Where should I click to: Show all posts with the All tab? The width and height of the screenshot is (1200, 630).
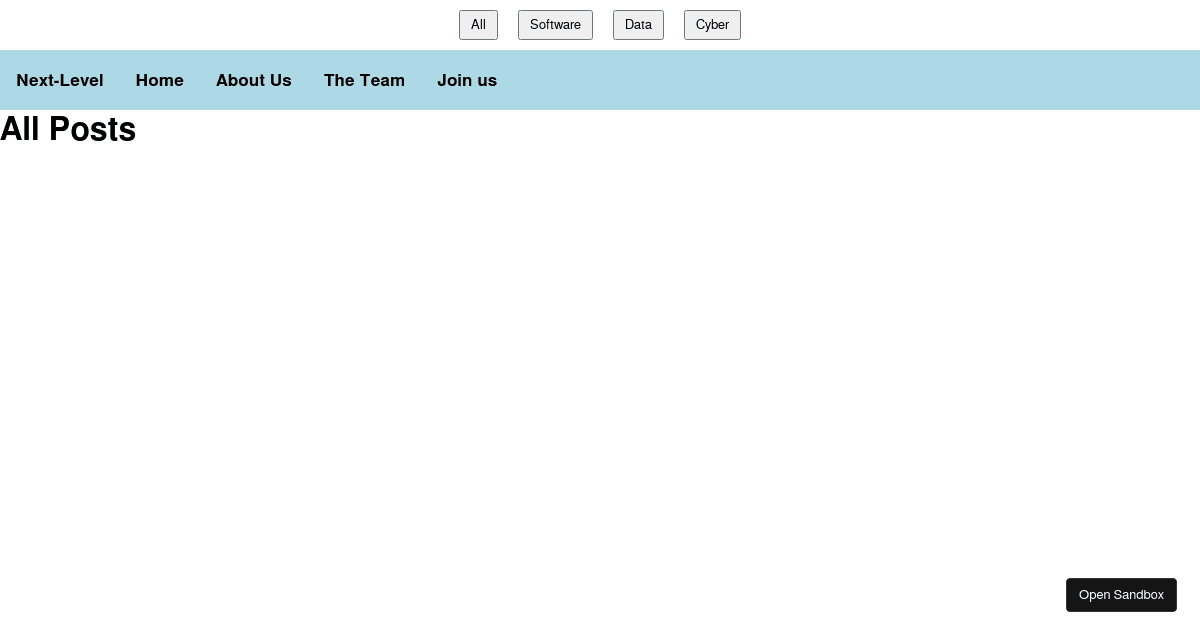pos(478,25)
